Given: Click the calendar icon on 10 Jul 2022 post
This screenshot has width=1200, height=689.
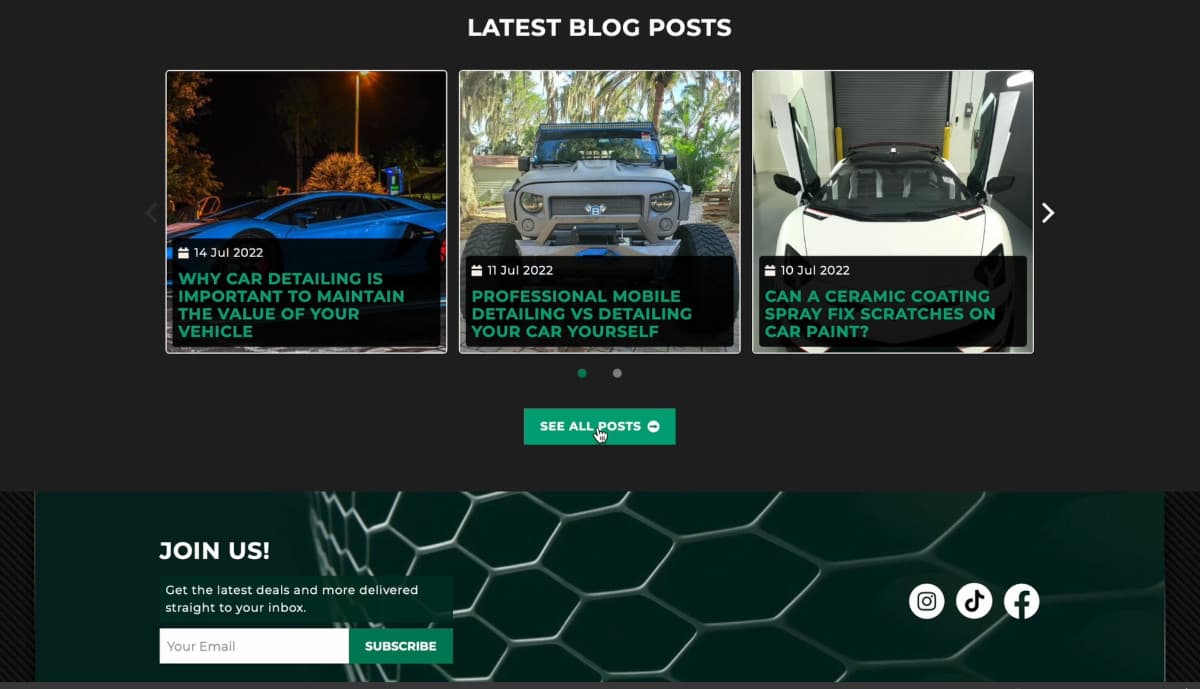Looking at the screenshot, I should (770, 270).
